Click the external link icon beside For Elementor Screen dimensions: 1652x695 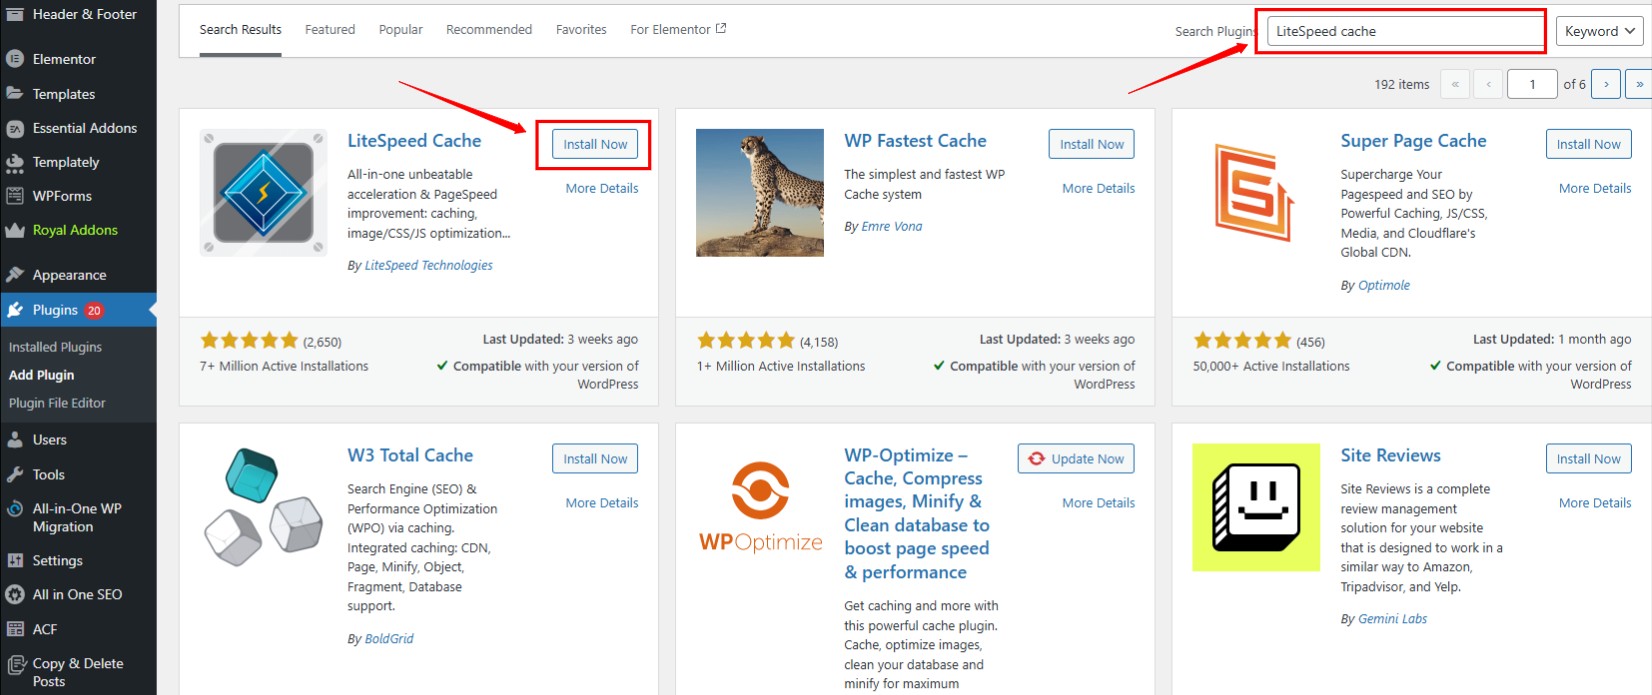point(721,29)
